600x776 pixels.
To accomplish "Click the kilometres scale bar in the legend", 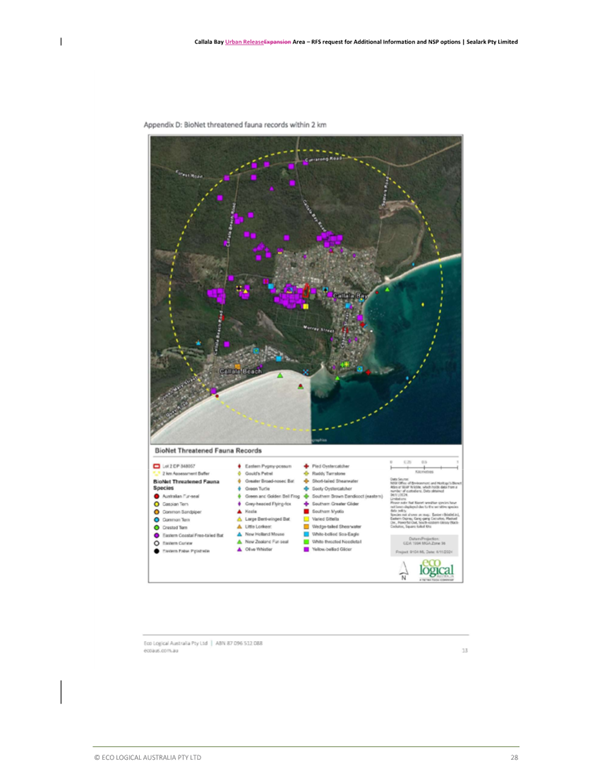I will click(x=424, y=466).
